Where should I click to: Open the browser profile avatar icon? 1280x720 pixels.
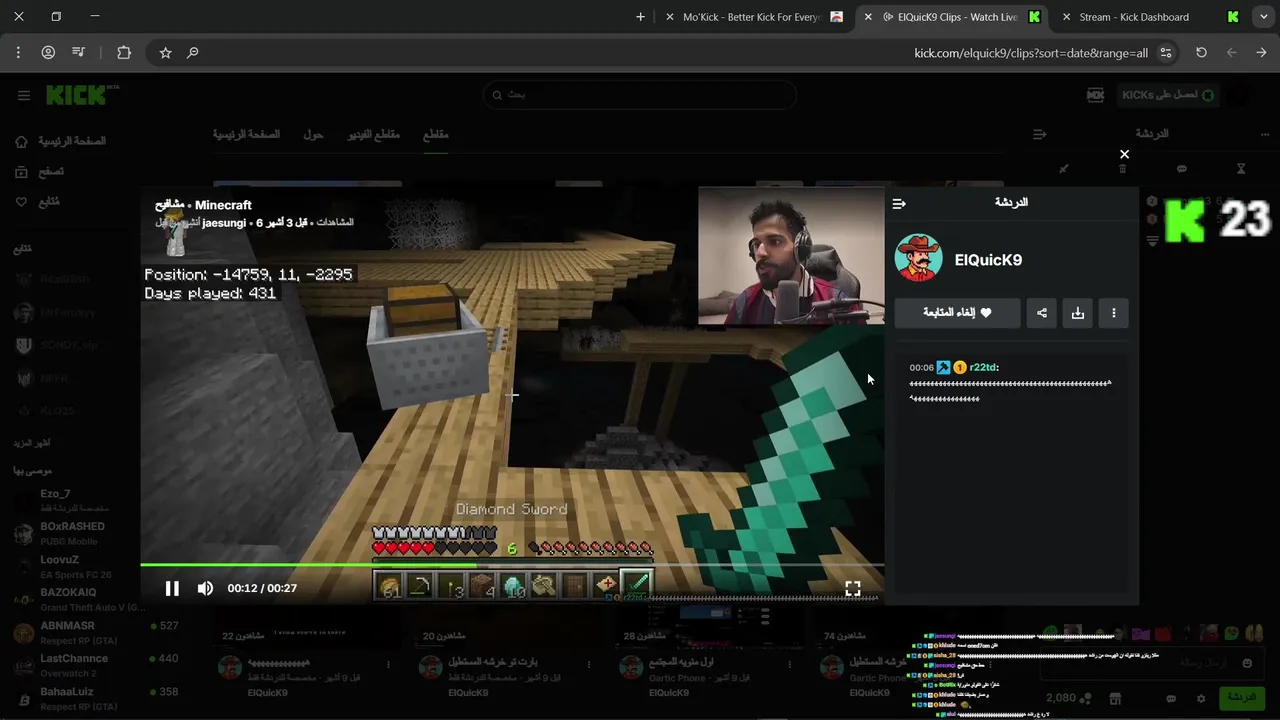pos(48,53)
